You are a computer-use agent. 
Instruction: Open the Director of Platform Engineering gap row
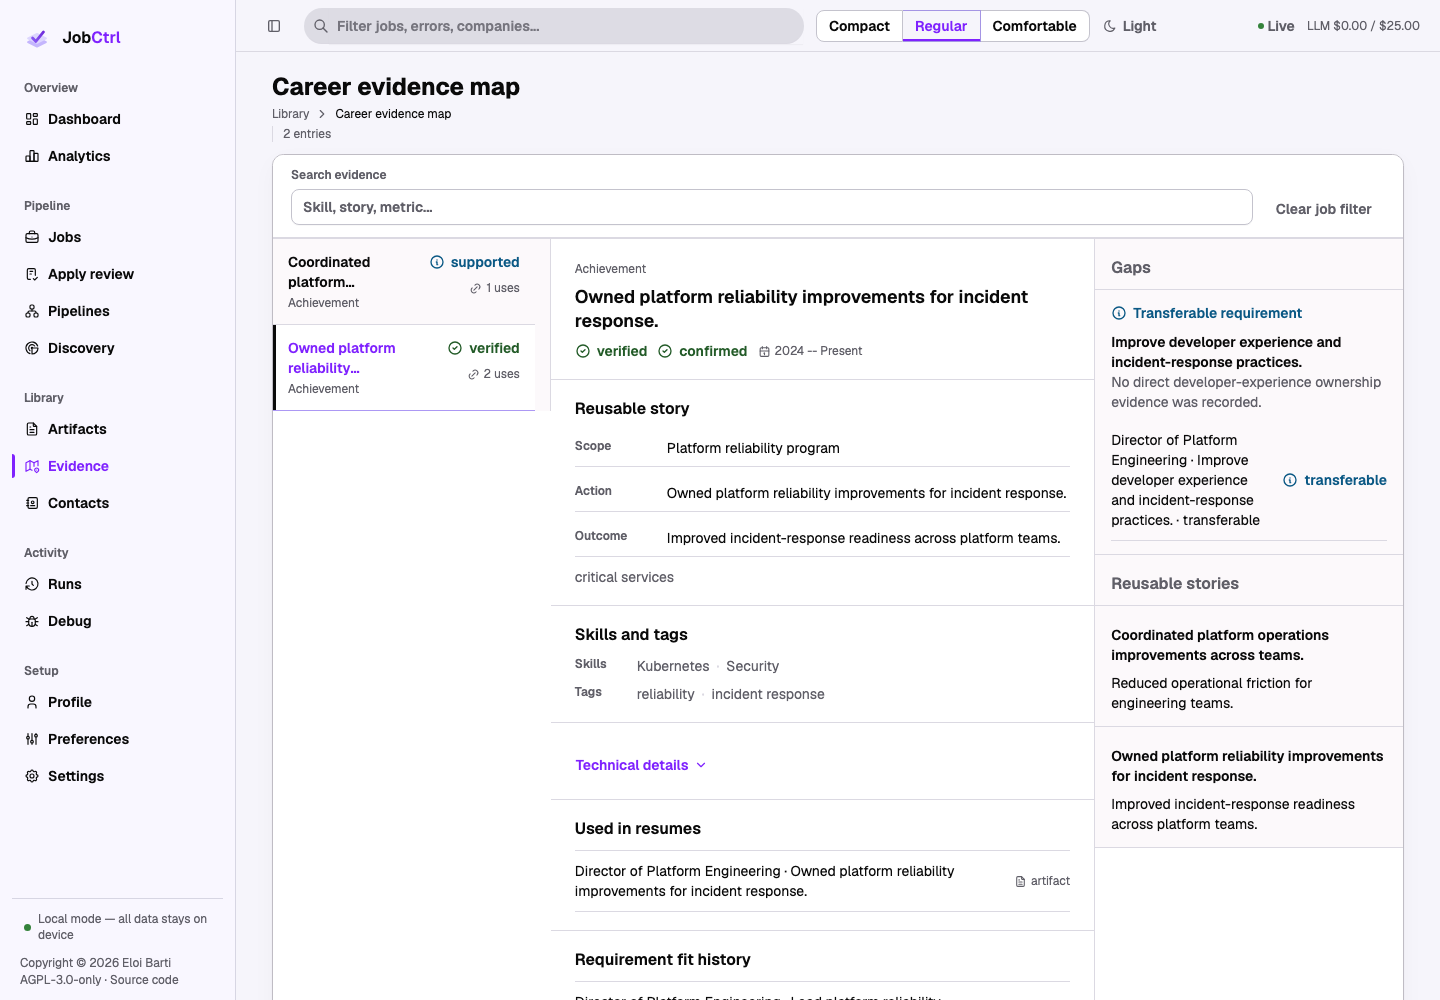click(x=1249, y=480)
